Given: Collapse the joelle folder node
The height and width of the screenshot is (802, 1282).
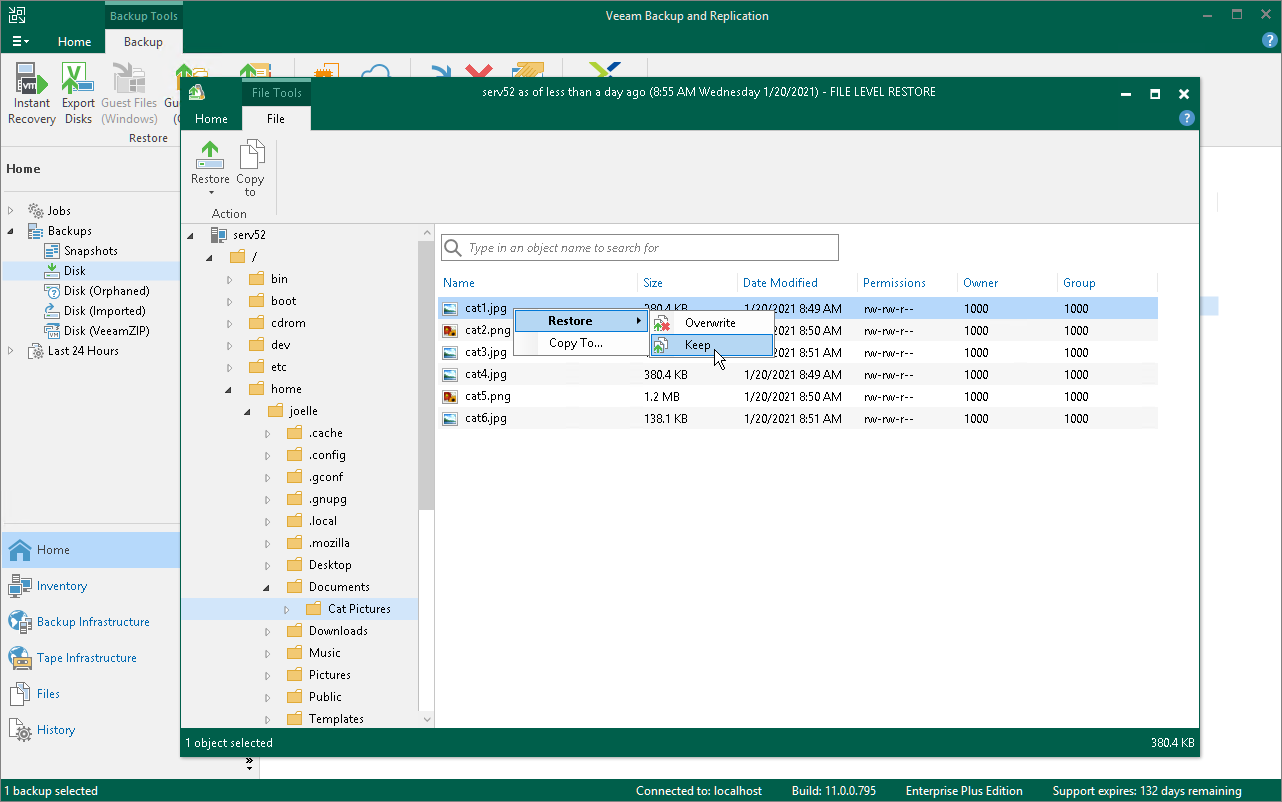Looking at the screenshot, I should click(x=248, y=411).
